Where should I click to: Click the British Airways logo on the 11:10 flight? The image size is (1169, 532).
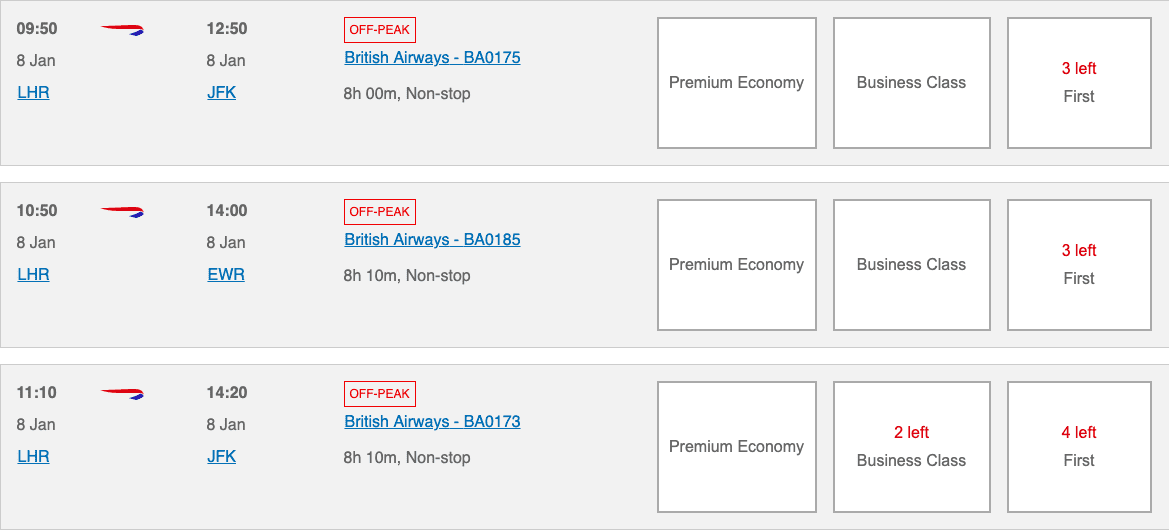tap(122, 394)
